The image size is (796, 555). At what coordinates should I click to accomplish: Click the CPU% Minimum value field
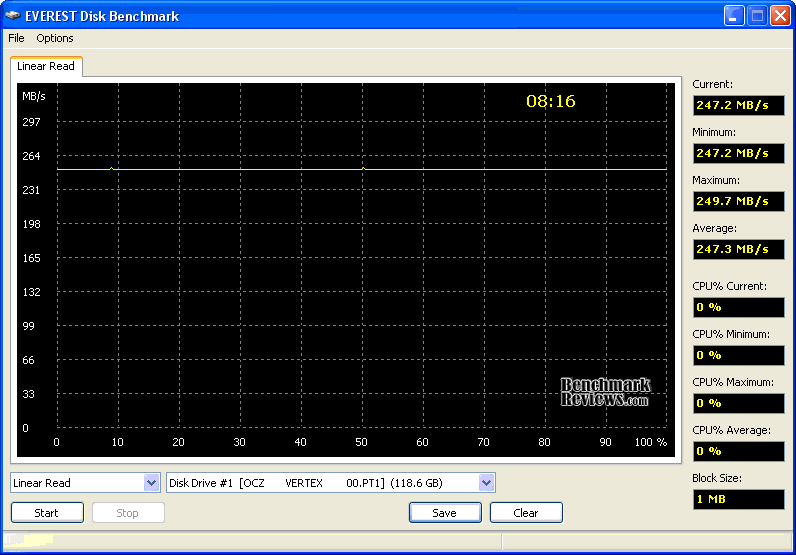point(739,355)
